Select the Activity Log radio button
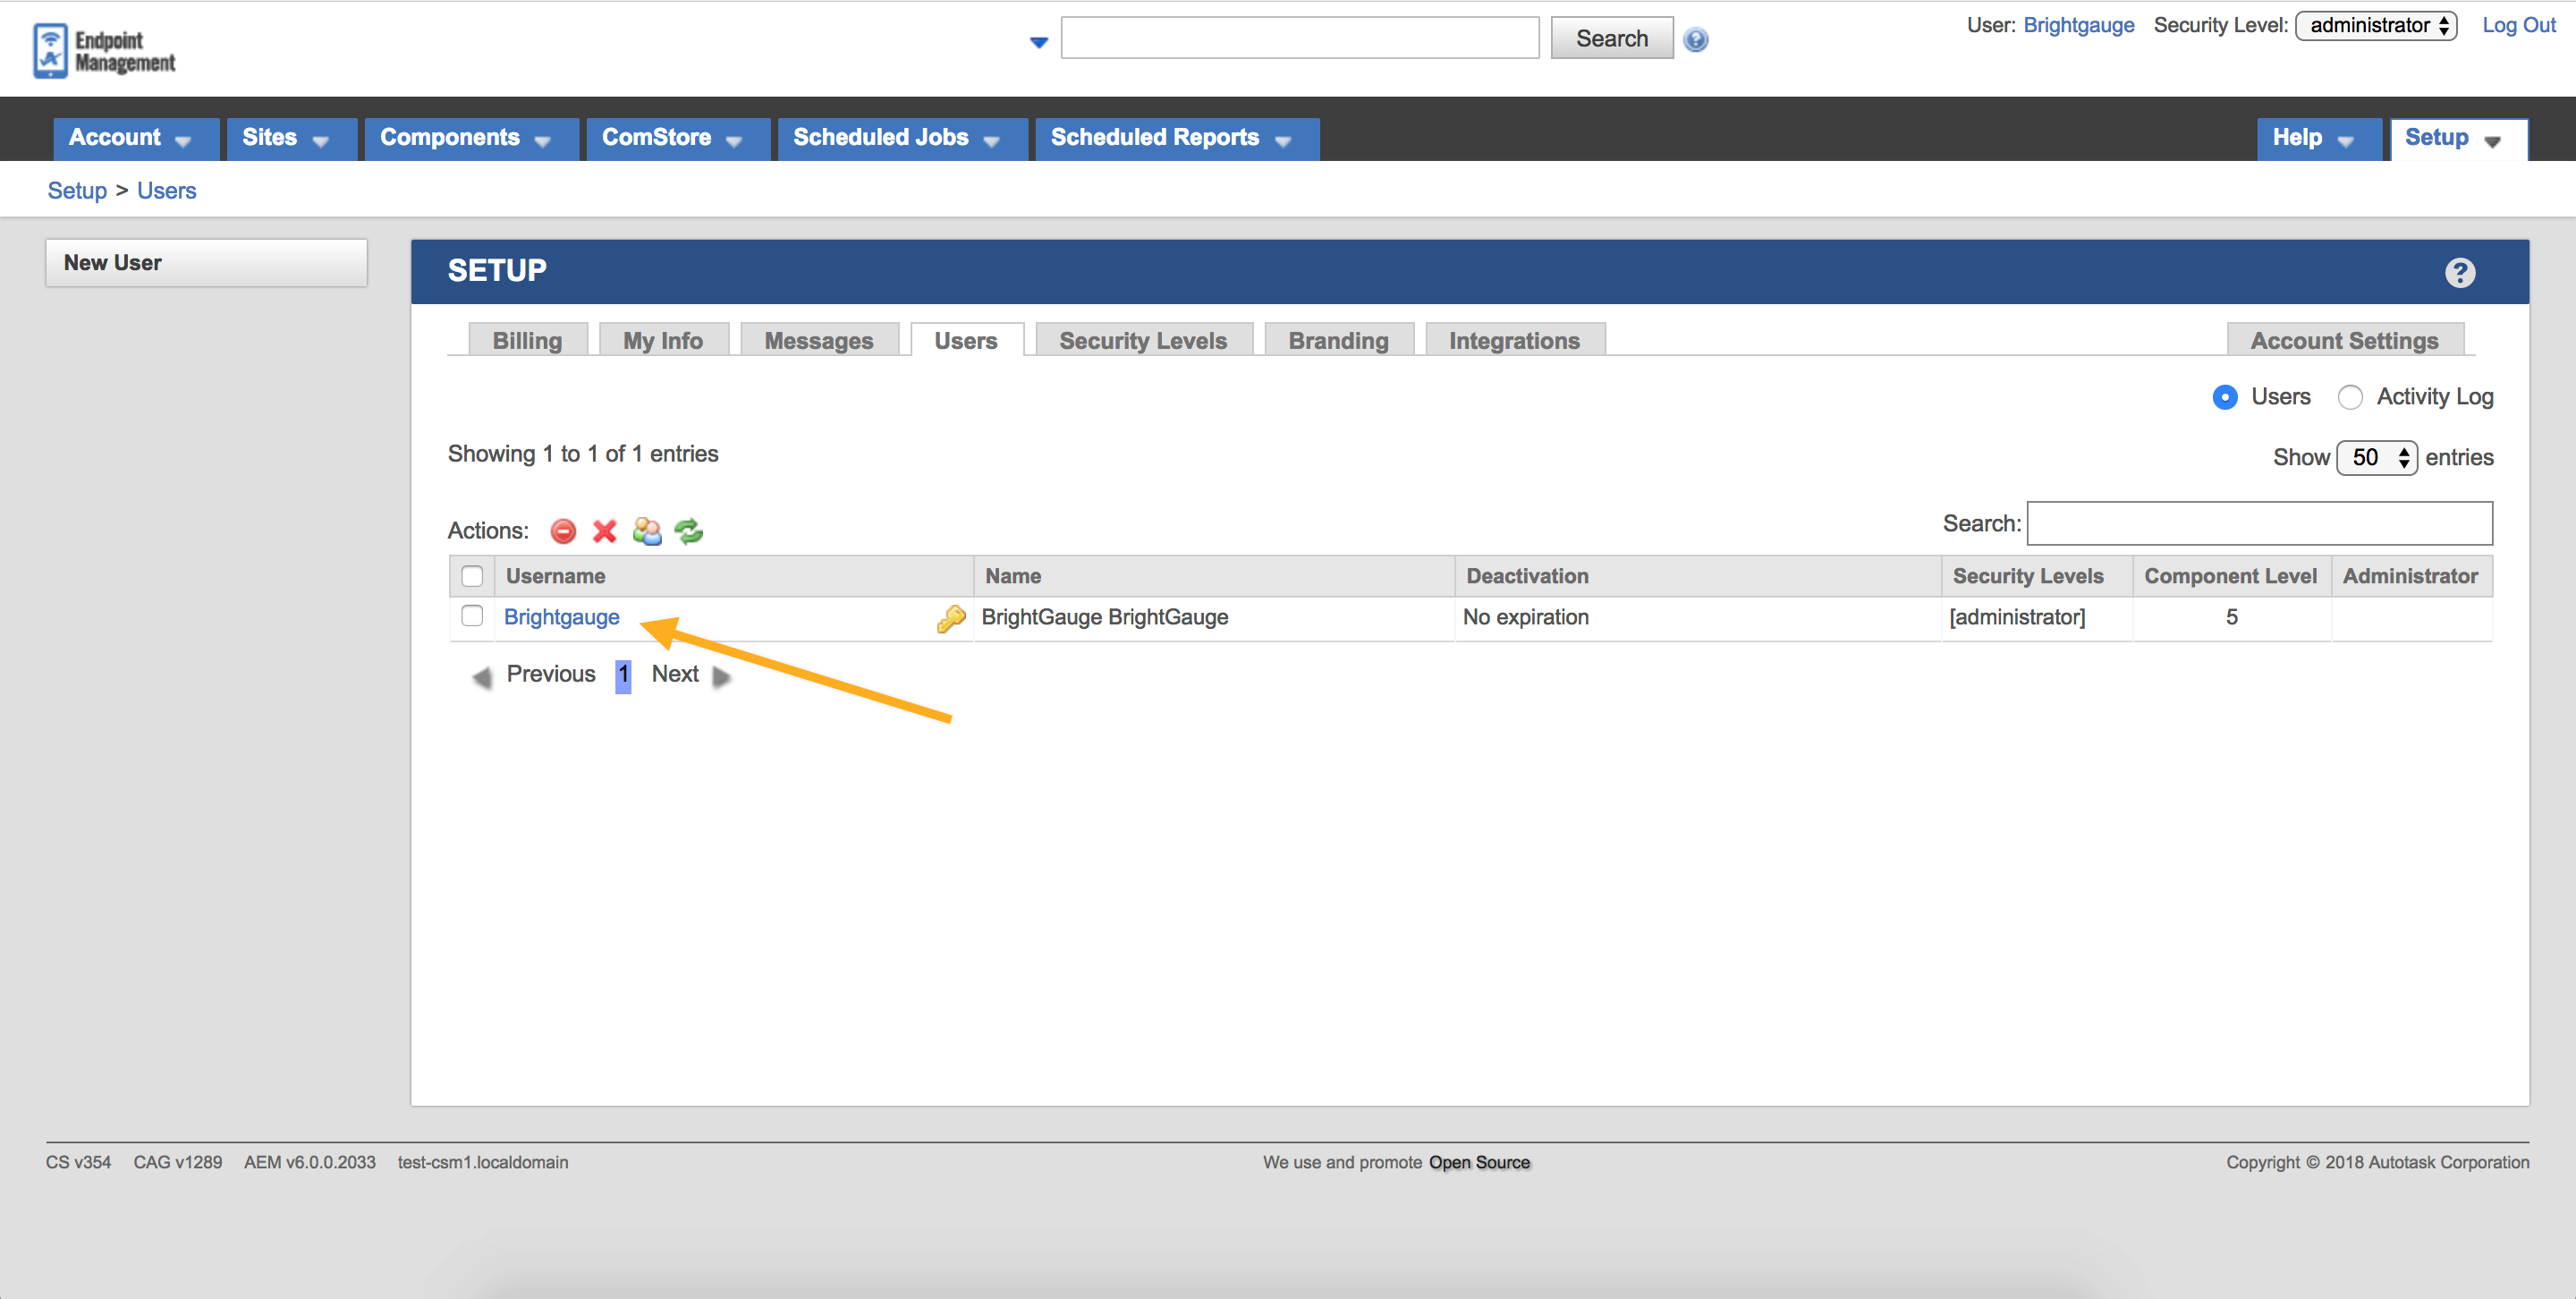The width and height of the screenshot is (2576, 1299). (x=2350, y=397)
